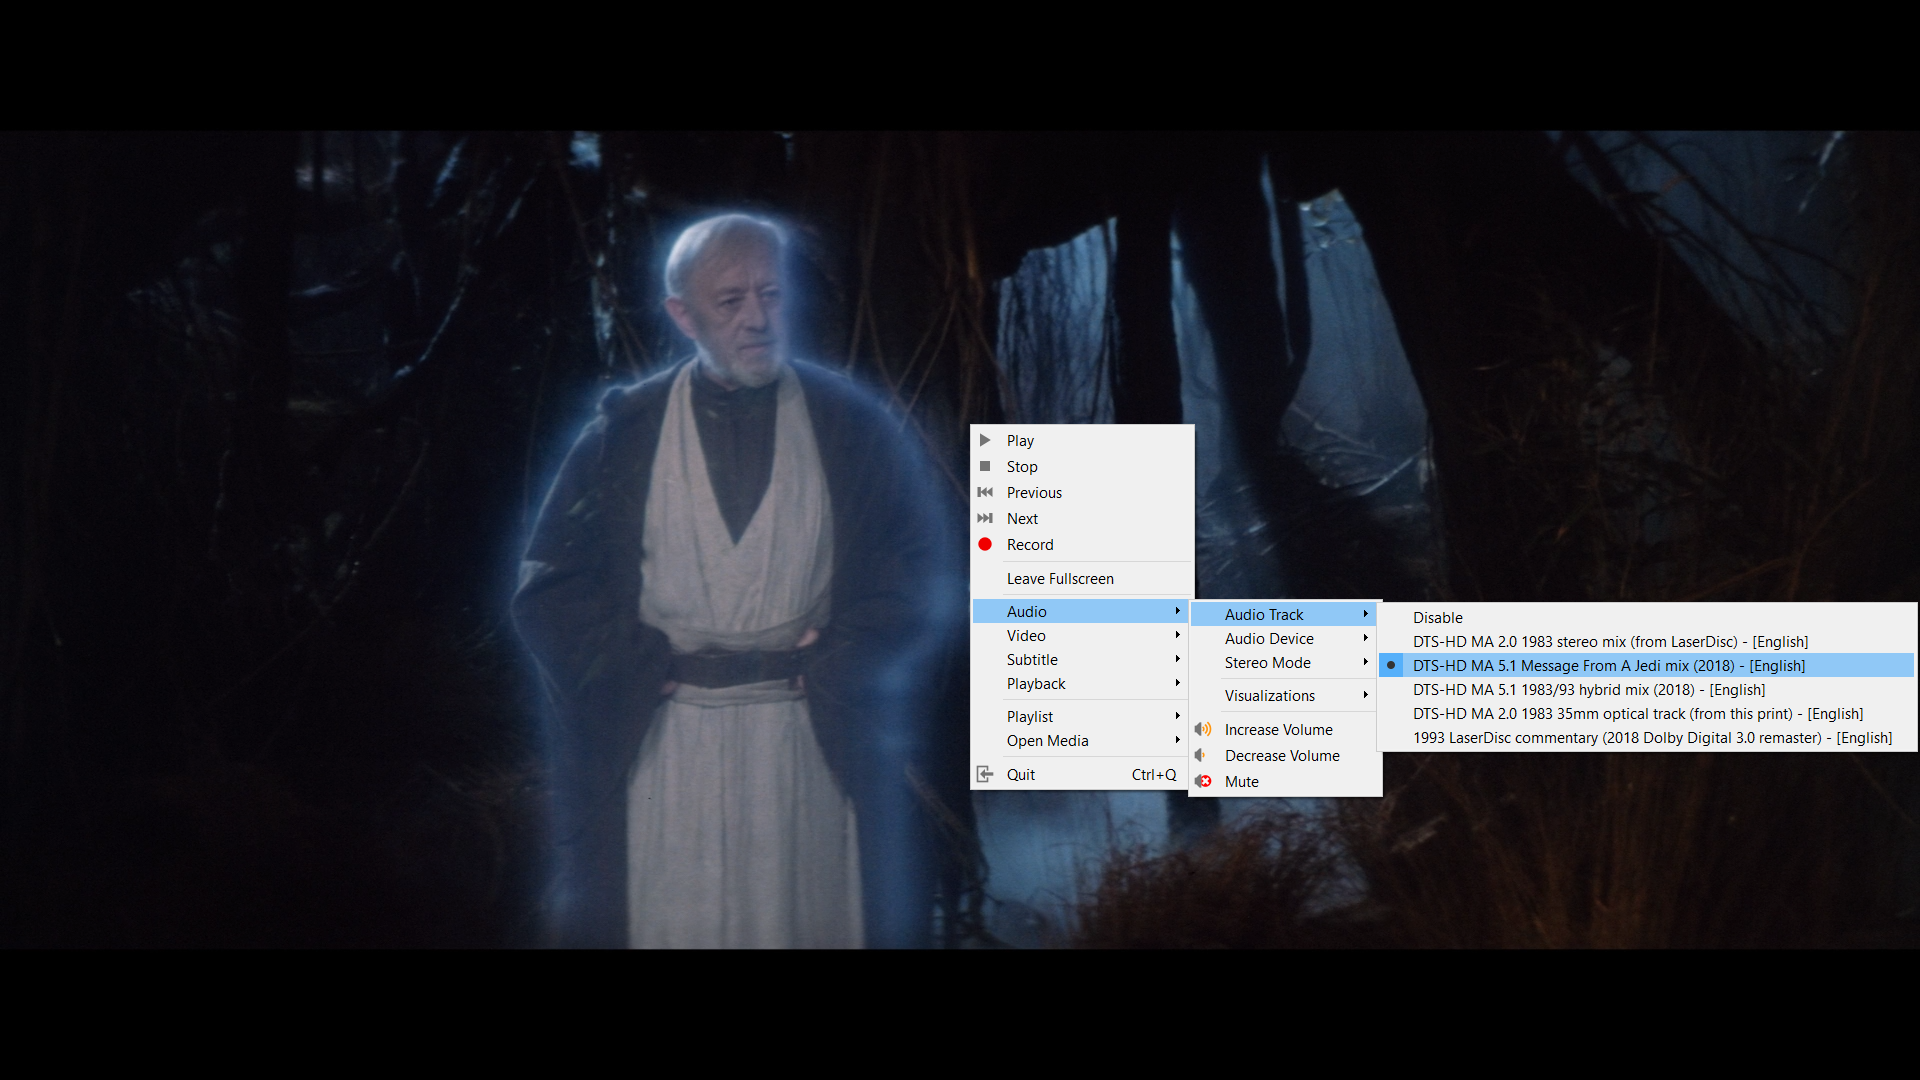Expand the Visualizations submenu arrow
The image size is (1920, 1080).
1365,695
